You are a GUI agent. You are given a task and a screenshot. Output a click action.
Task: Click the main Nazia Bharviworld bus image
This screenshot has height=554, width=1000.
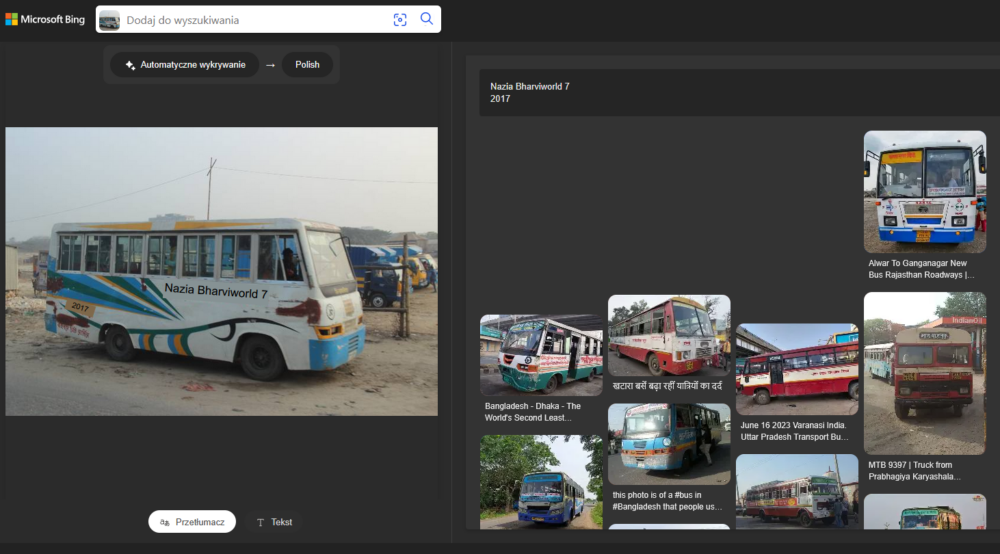[221, 271]
